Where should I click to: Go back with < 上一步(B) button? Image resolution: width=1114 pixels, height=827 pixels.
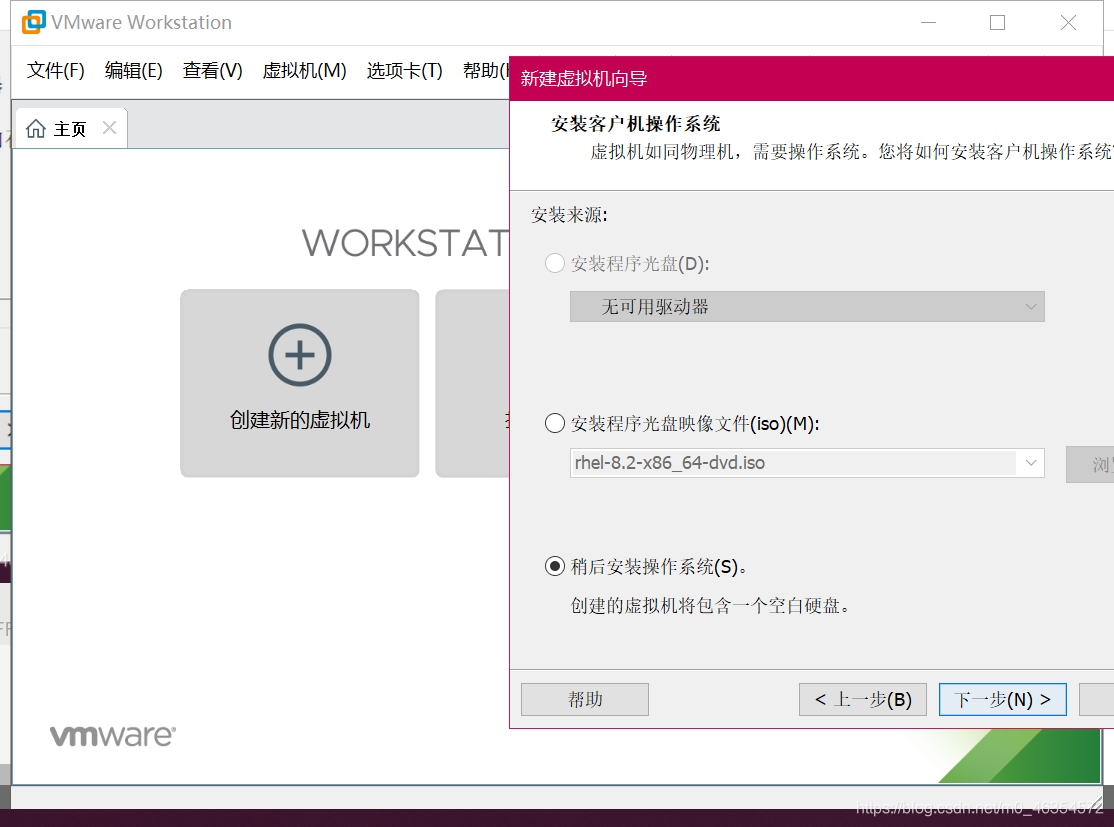pyautogui.click(x=862, y=700)
